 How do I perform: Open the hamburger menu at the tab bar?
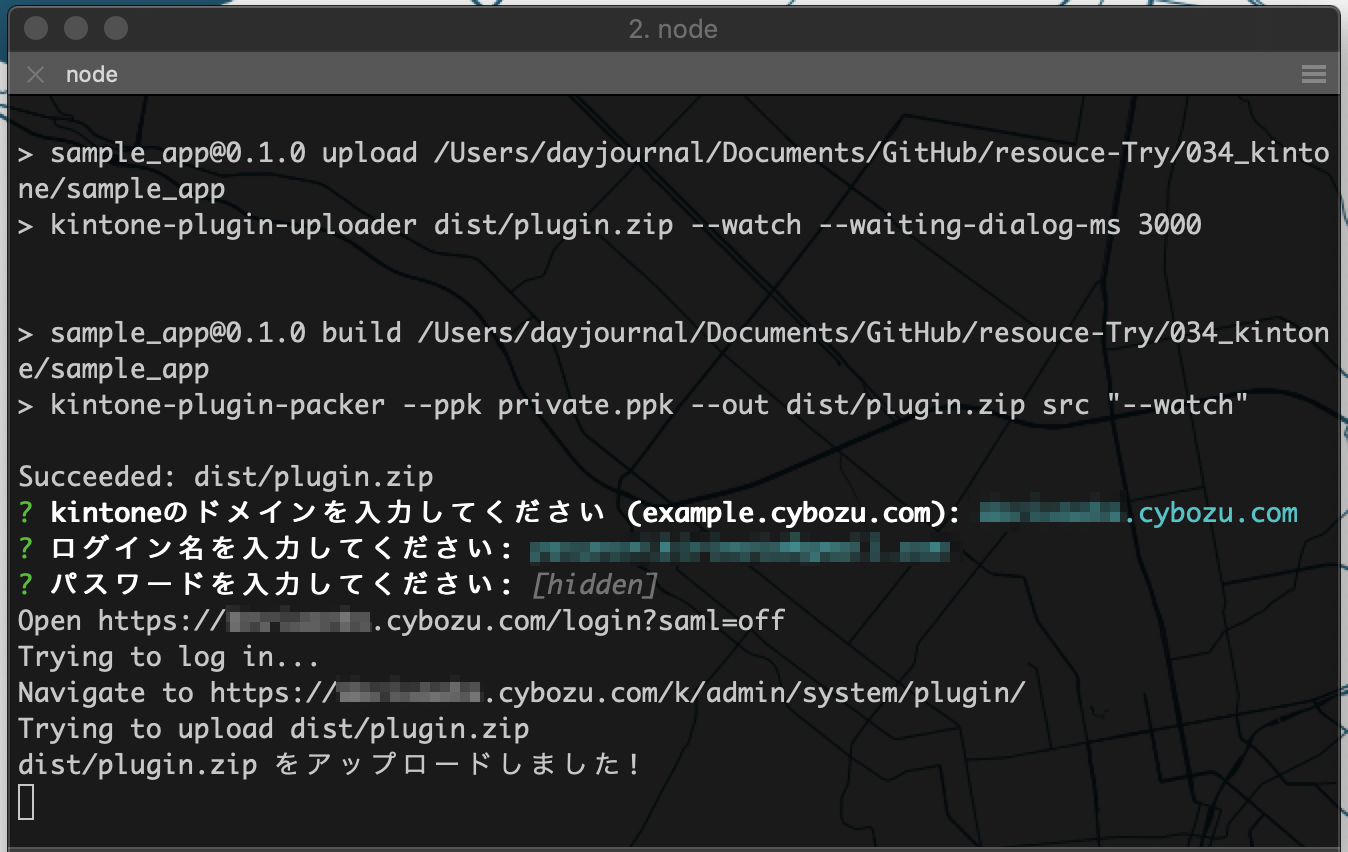click(x=1313, y=75)
